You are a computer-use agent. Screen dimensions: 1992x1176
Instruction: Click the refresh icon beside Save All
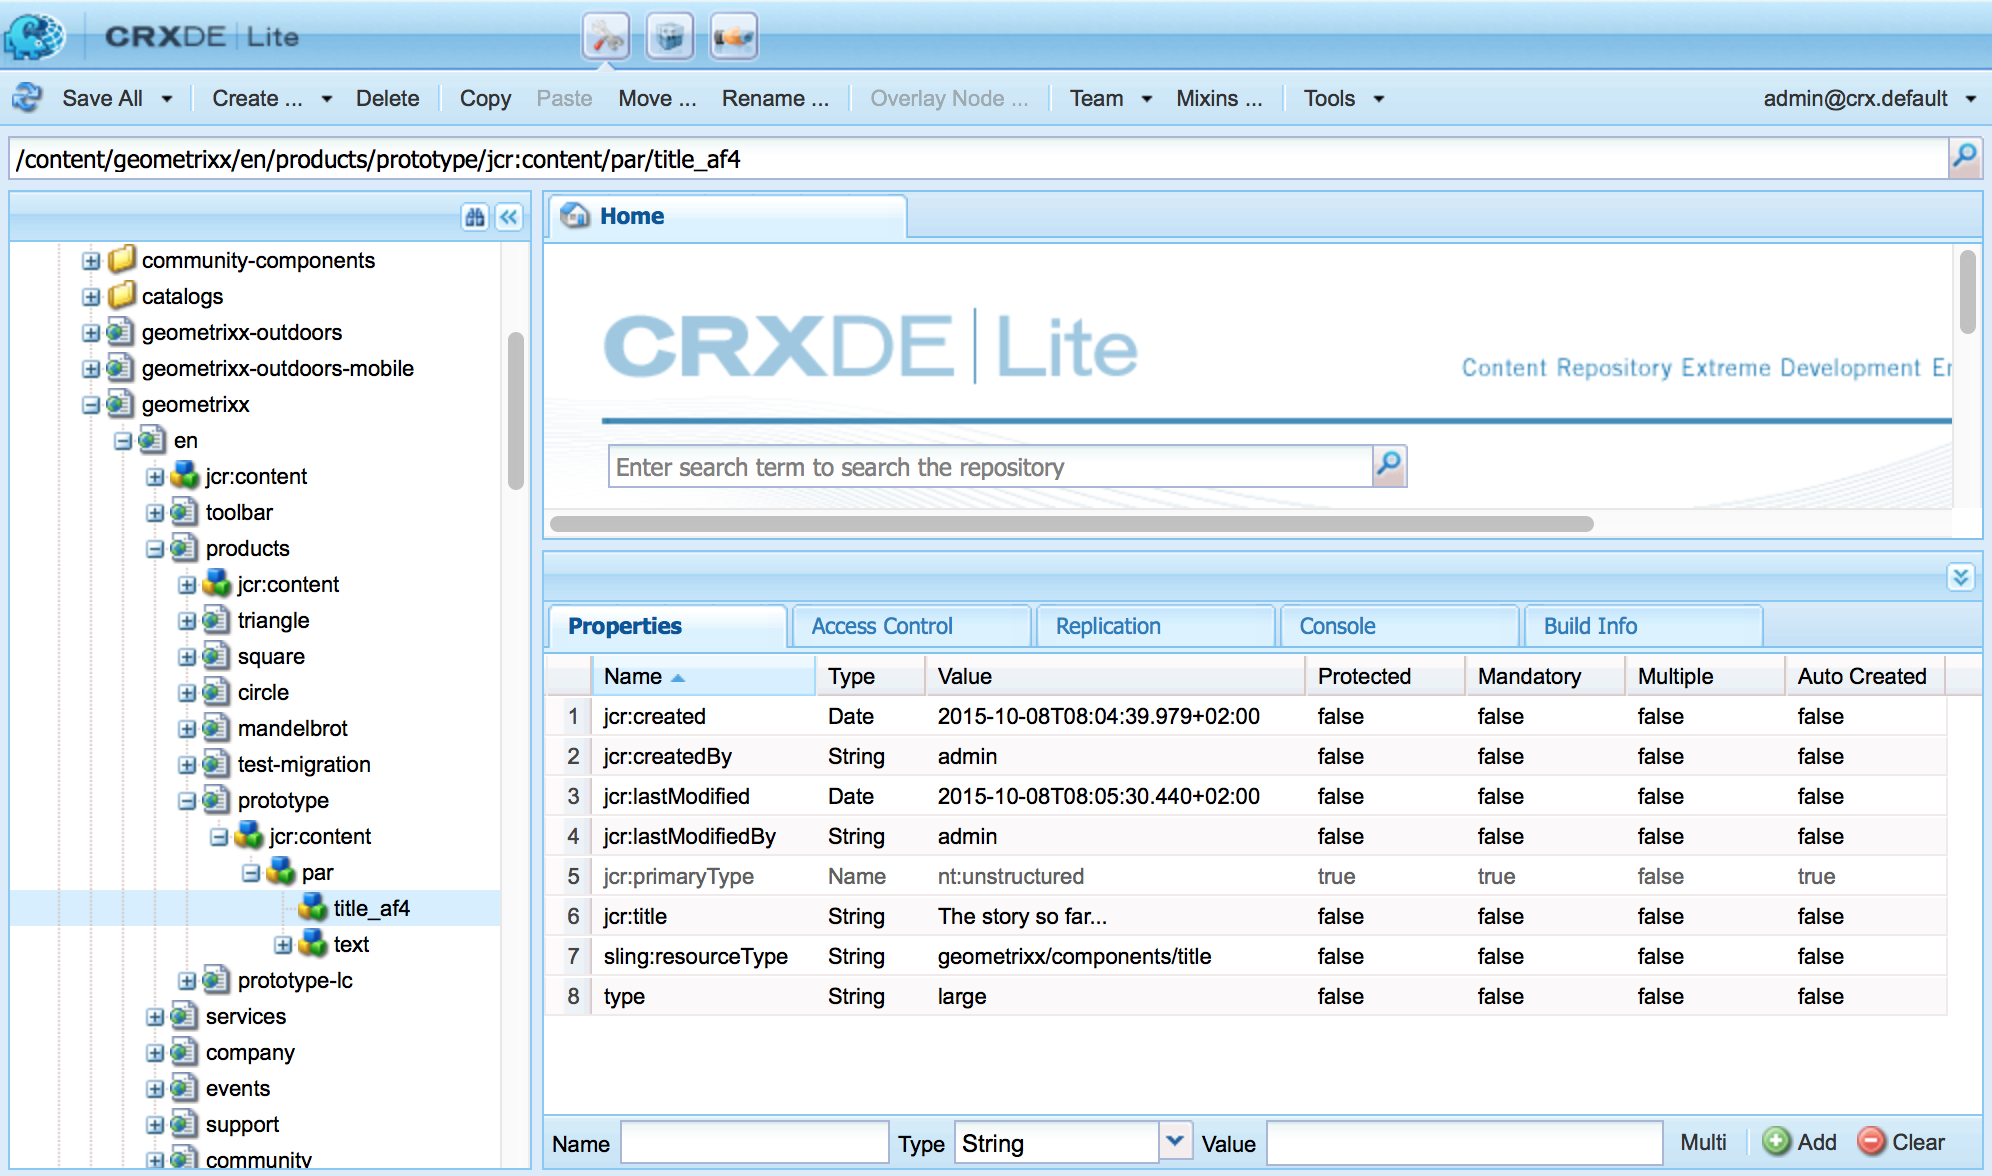(x=28, y=98)
